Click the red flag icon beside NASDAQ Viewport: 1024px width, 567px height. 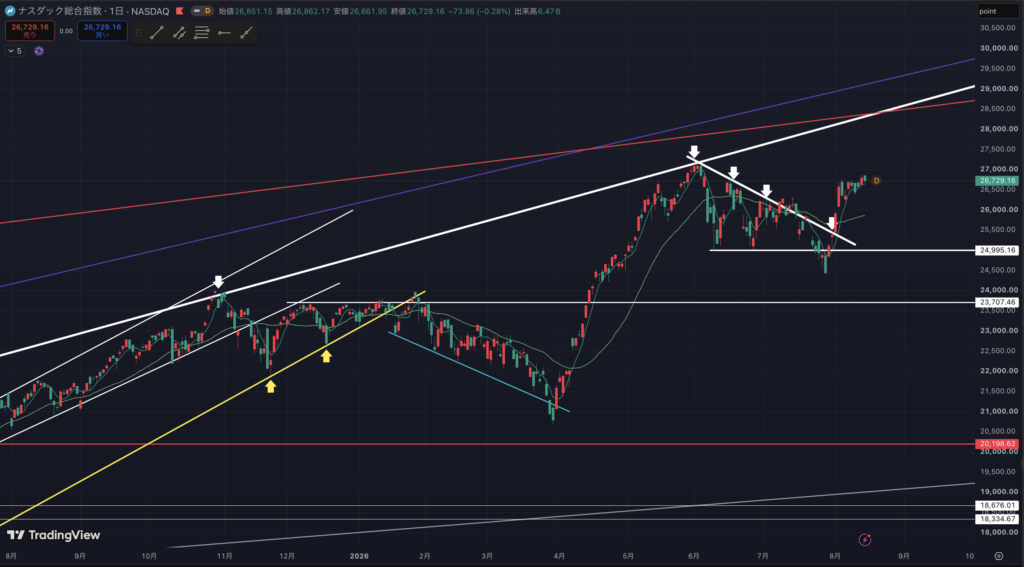[180, 11]
